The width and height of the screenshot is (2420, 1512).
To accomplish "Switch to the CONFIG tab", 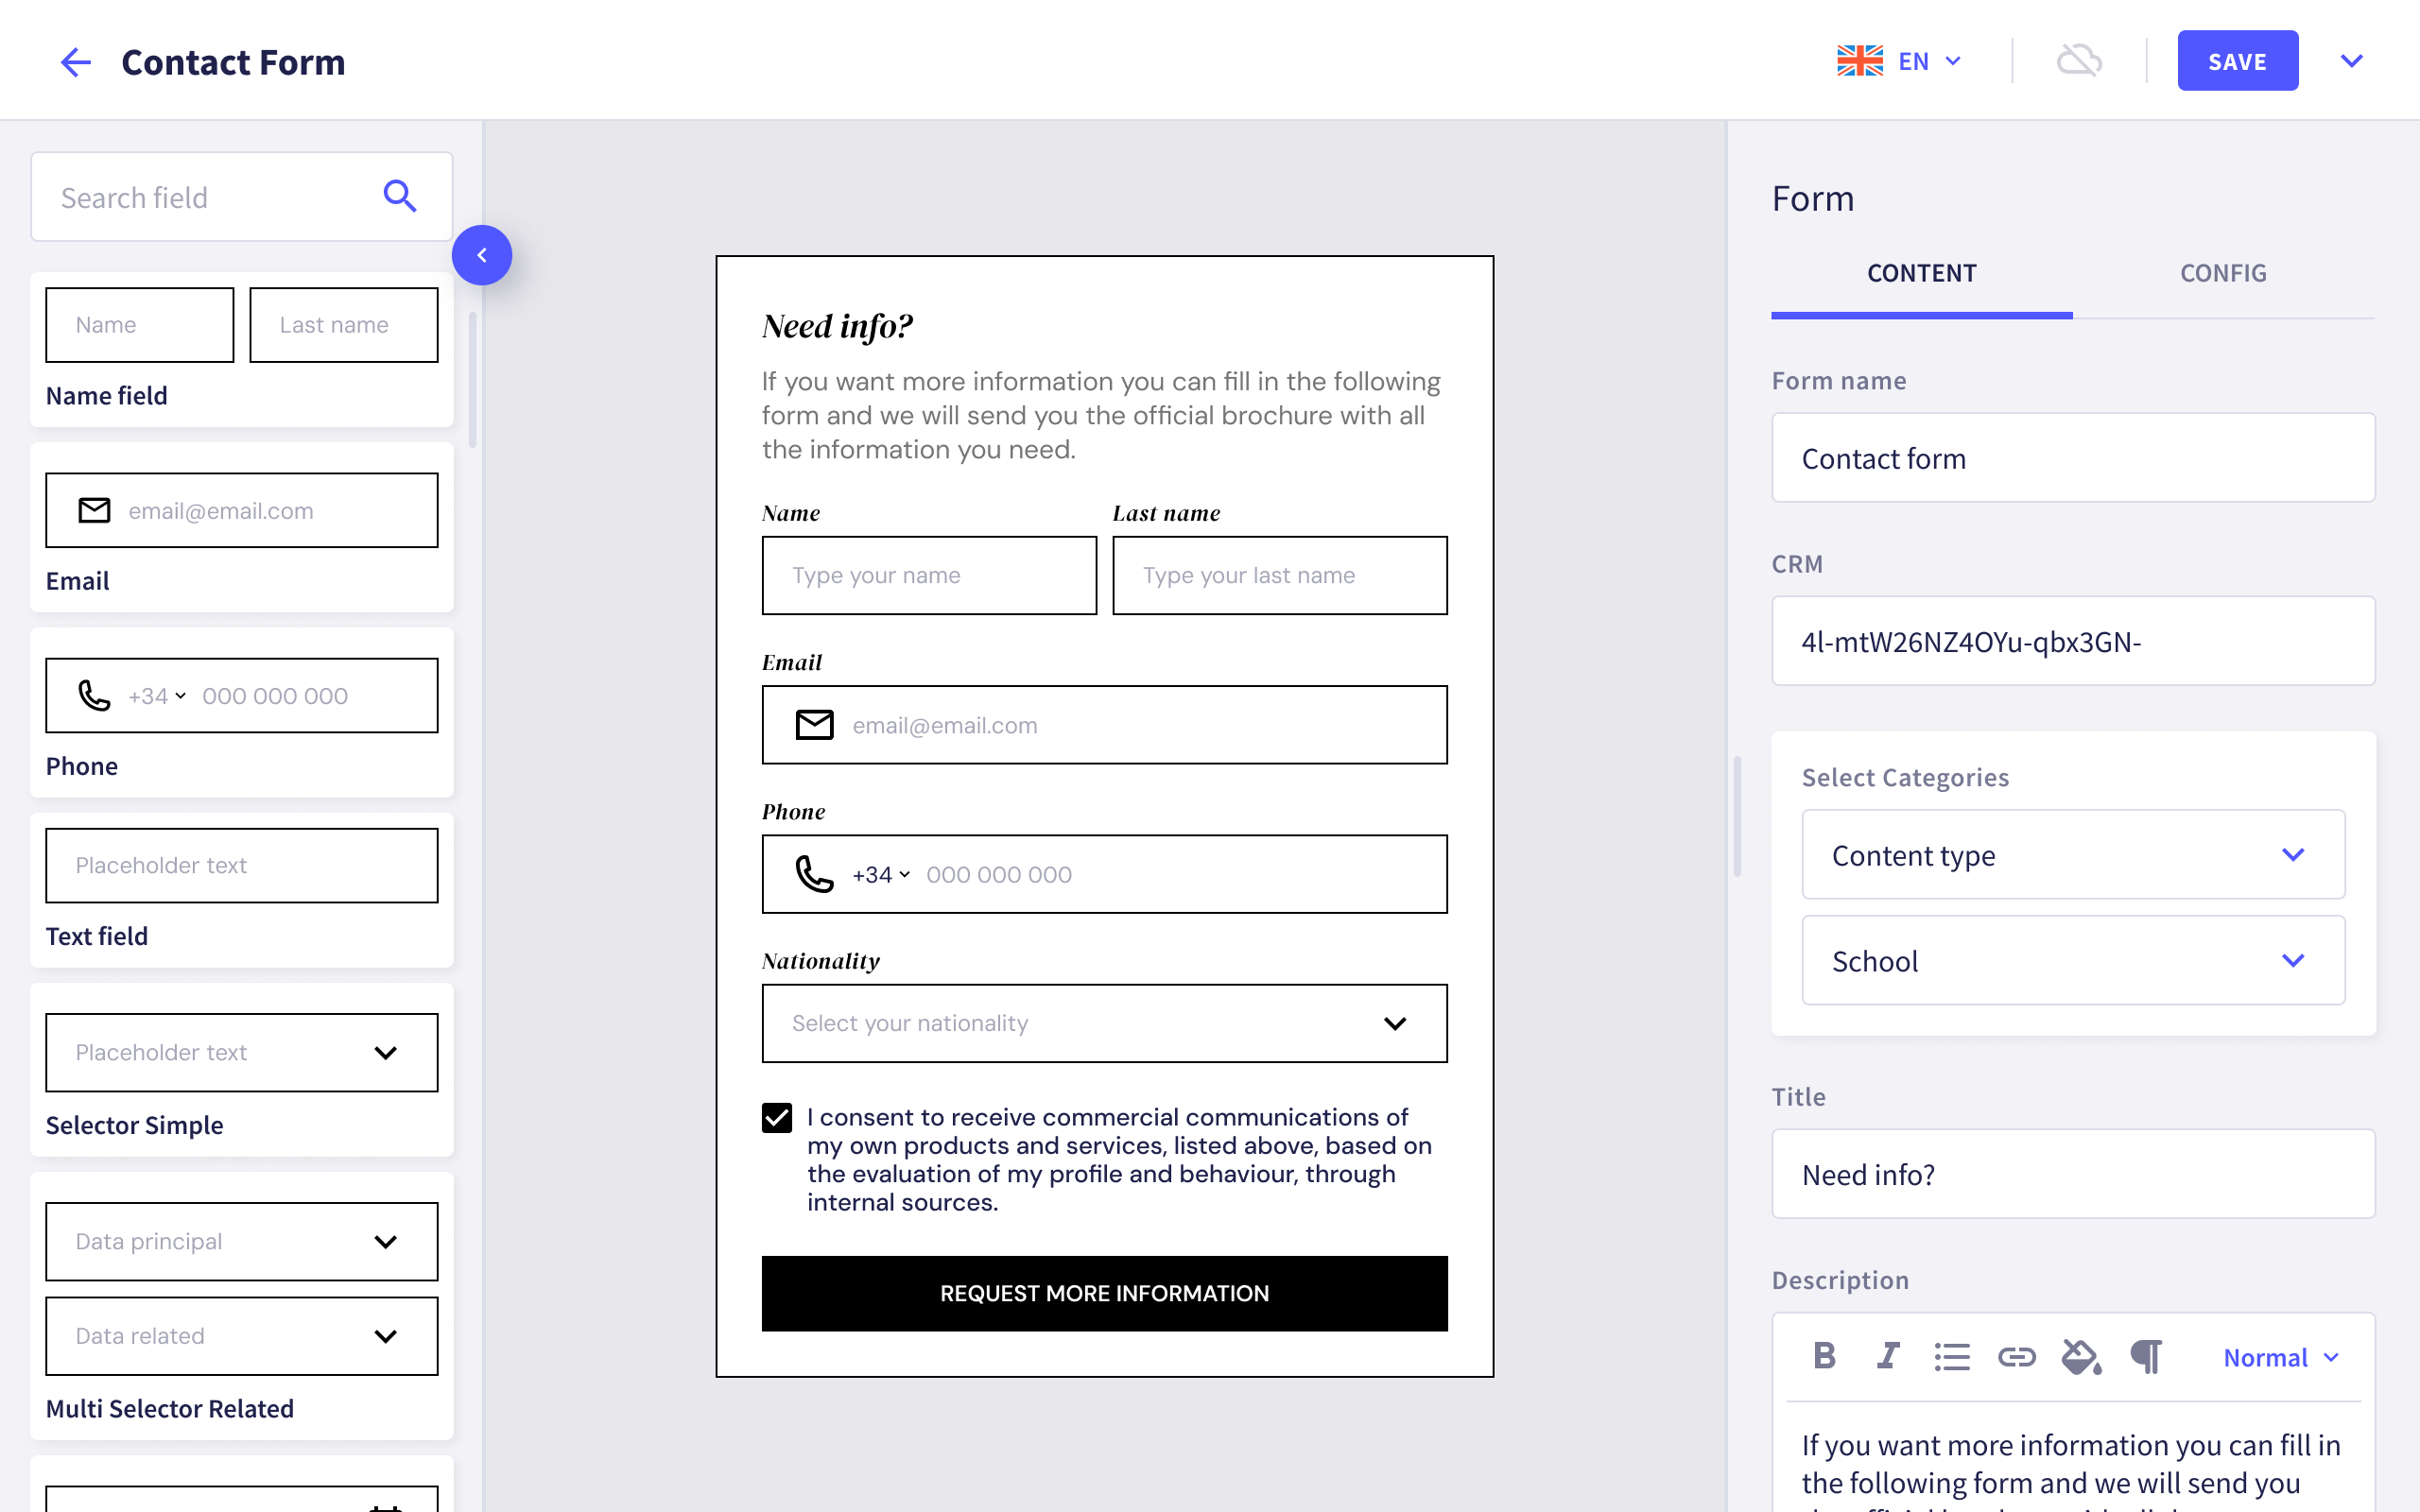I will pyautogui.click(x=2223, y=272).
